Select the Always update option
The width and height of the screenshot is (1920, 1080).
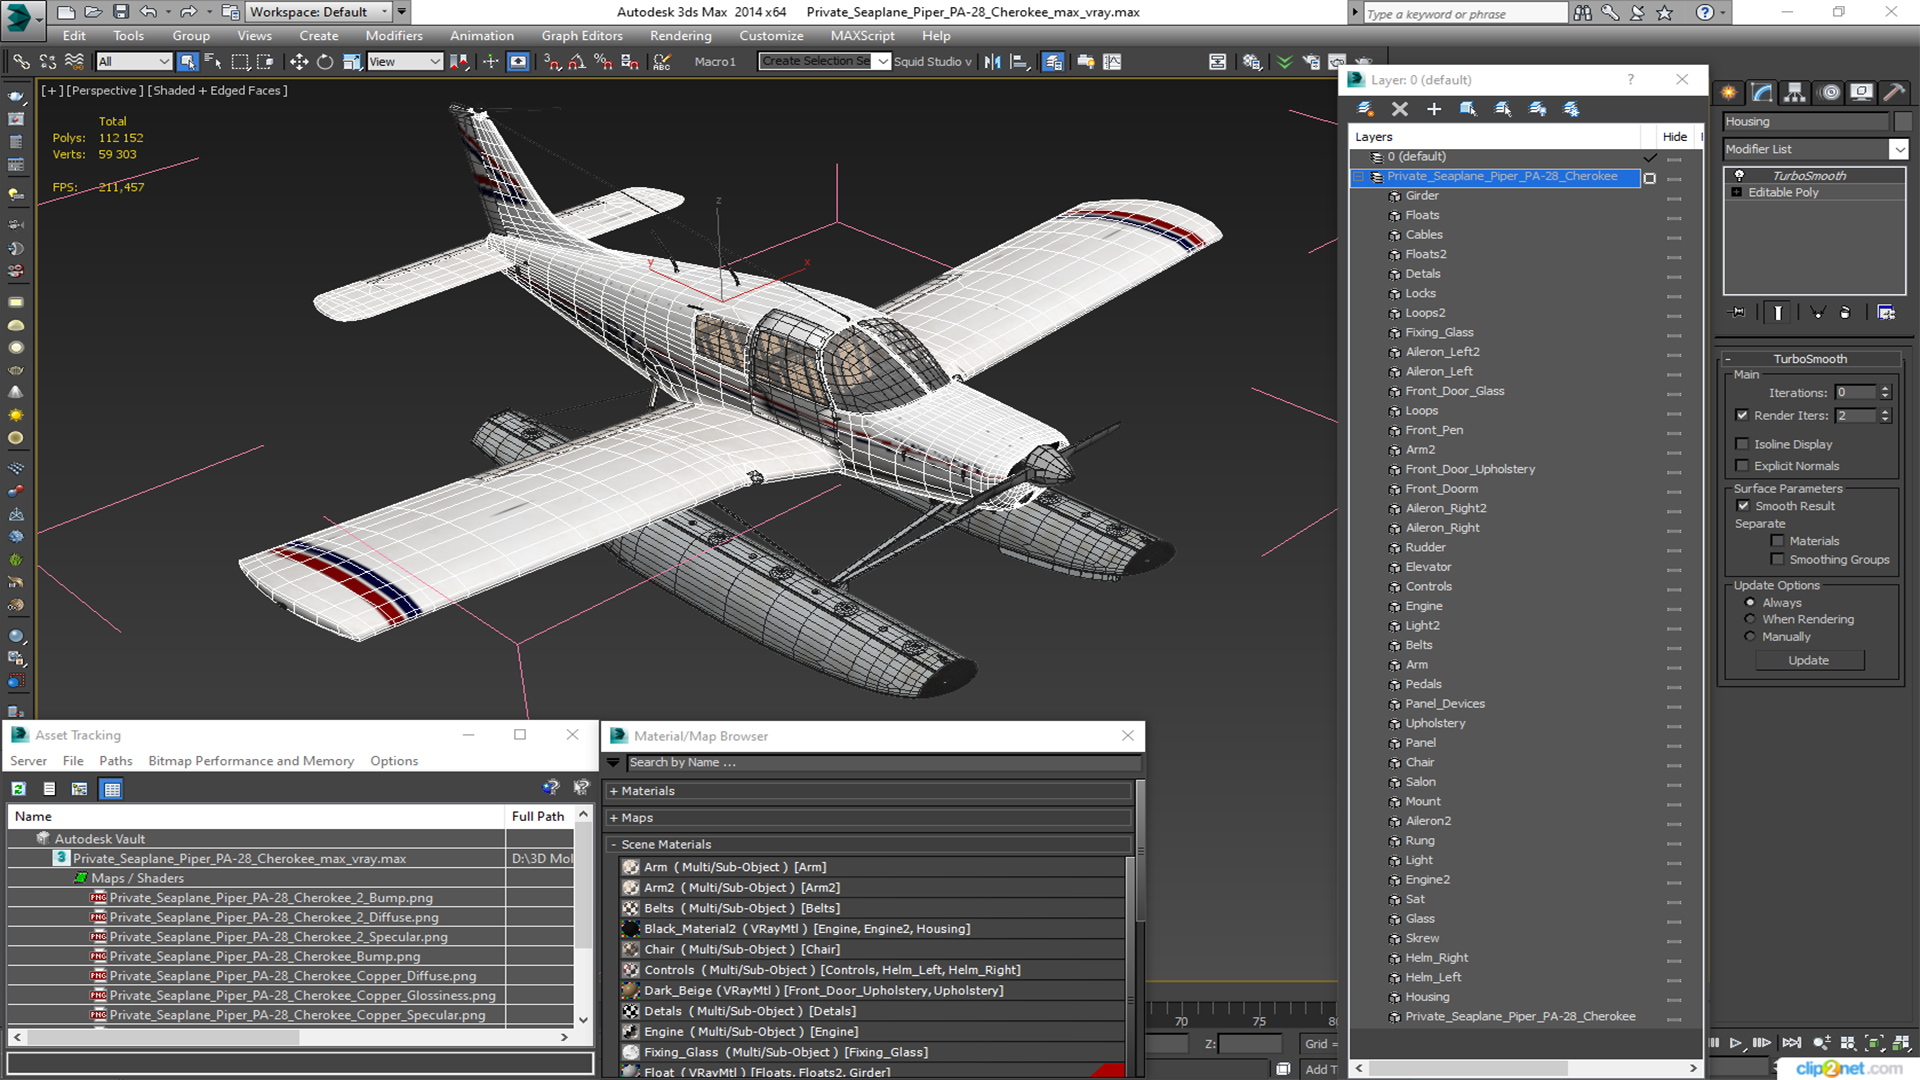coord(1750,603)
